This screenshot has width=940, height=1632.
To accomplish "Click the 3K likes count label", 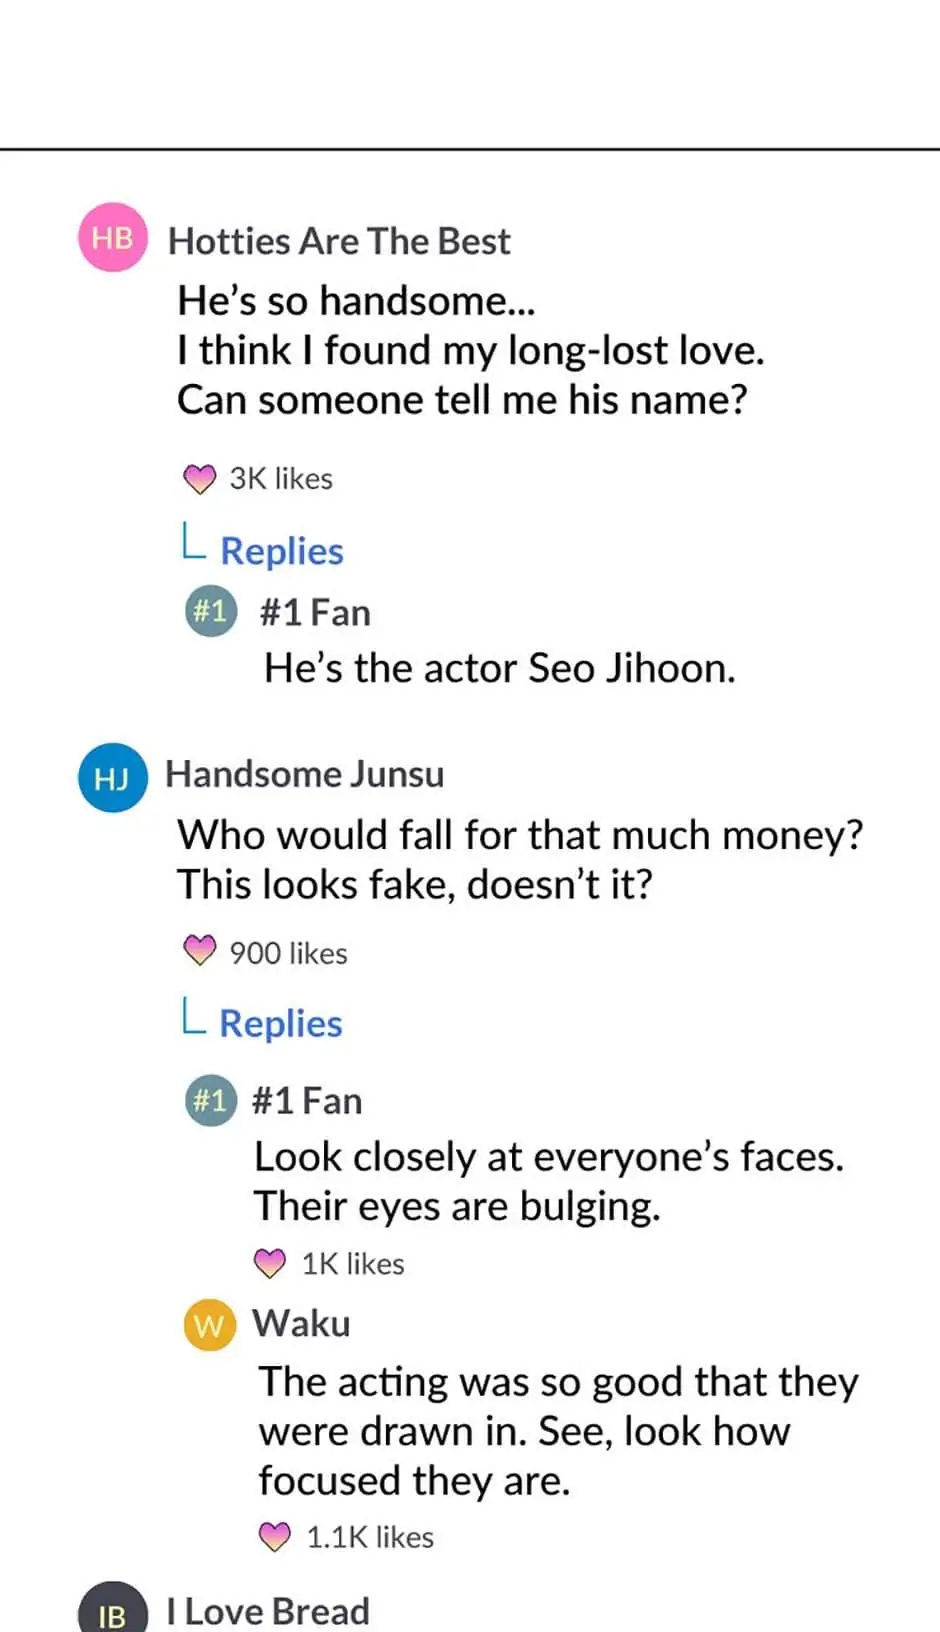I will click(281, 479).
